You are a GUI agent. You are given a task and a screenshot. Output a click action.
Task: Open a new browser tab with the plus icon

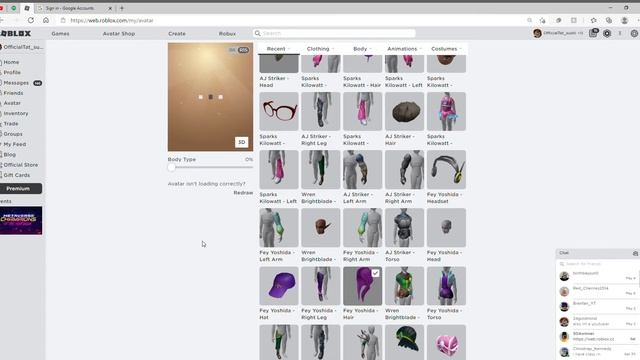pos(122,8)
